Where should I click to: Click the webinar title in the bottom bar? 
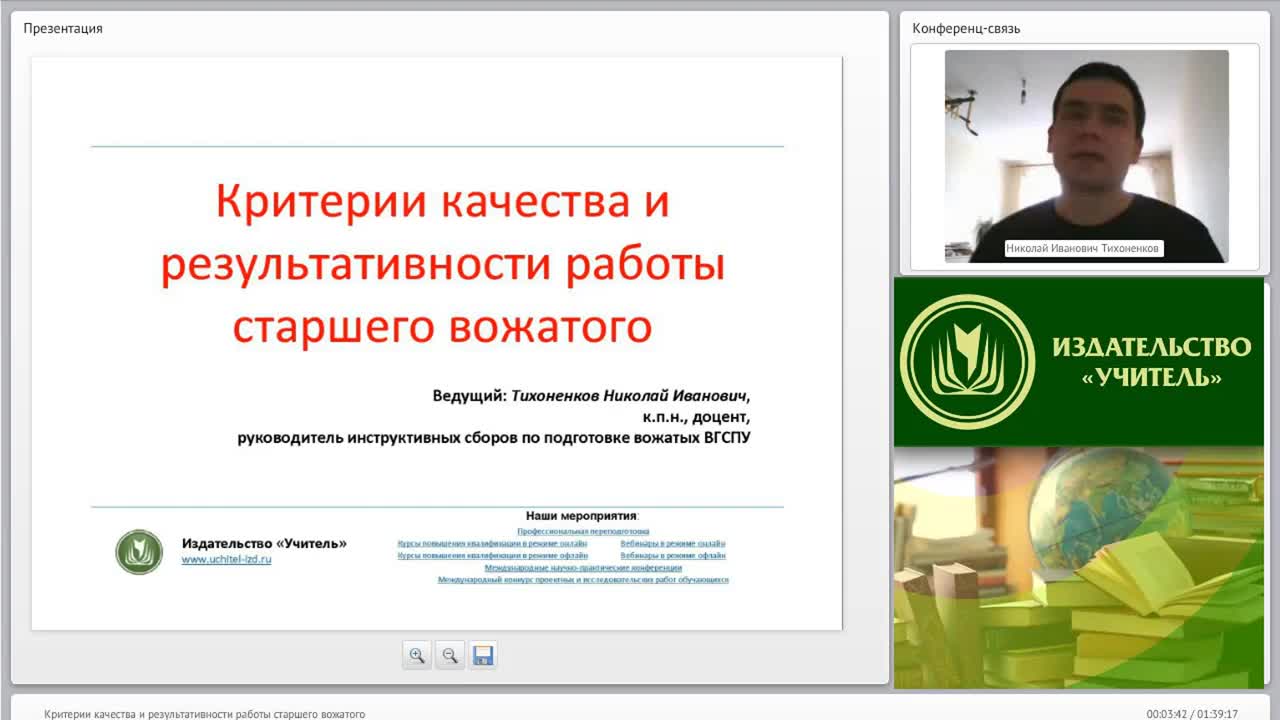(x=205, y=714)
